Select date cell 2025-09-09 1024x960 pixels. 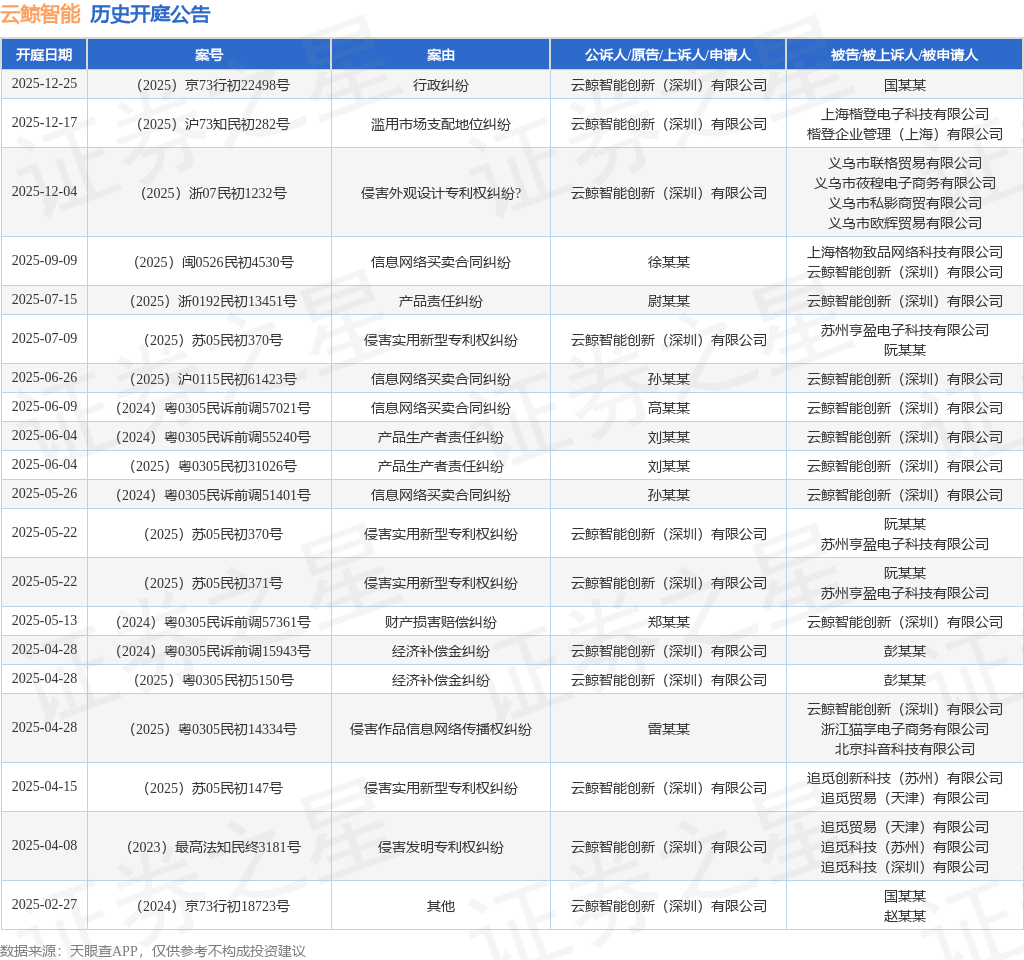point(44,260)
